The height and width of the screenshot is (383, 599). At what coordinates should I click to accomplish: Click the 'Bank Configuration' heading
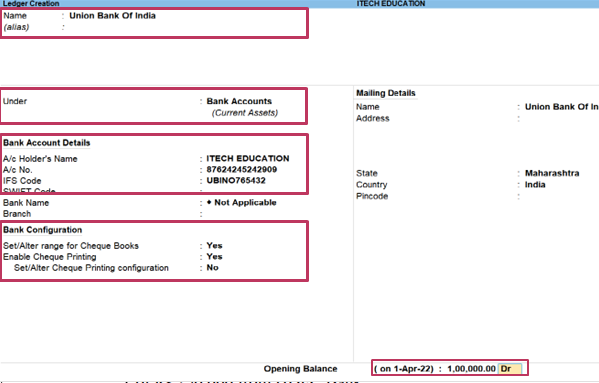click(42, 230)
